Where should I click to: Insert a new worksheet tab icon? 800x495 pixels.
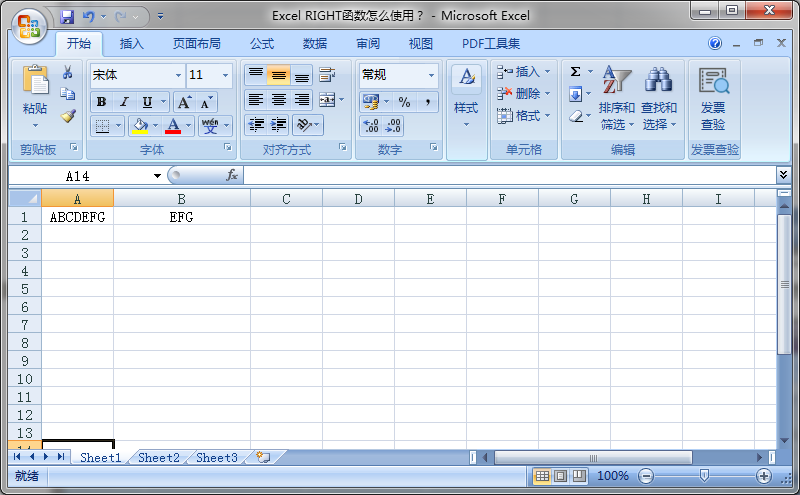tap(263, 457)
